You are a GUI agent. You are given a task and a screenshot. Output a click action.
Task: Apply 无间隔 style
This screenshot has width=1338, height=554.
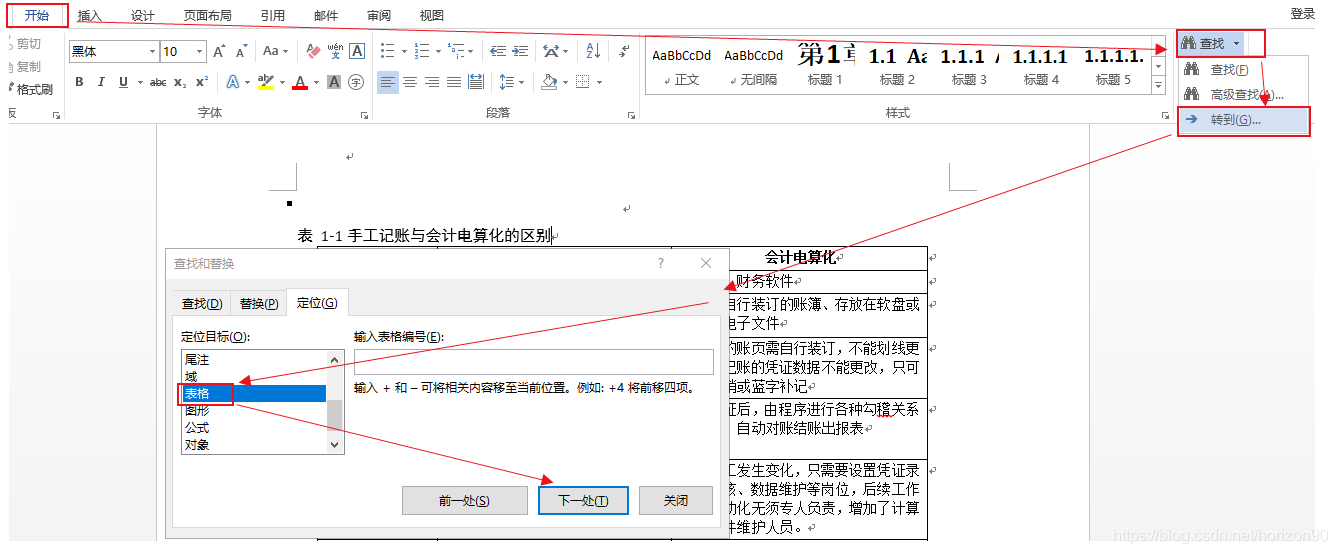[754, 64]
